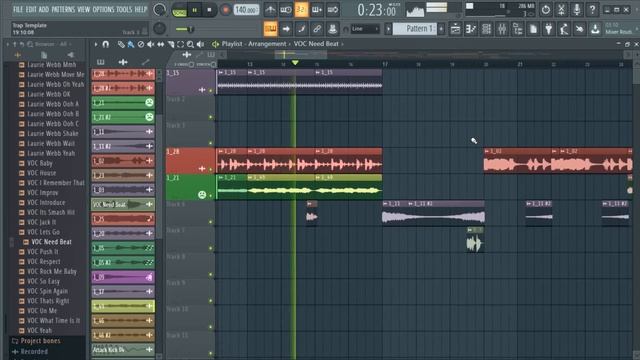Pause playback with the pause button
The height and width of the screenshot is (360, 640).
195,10
